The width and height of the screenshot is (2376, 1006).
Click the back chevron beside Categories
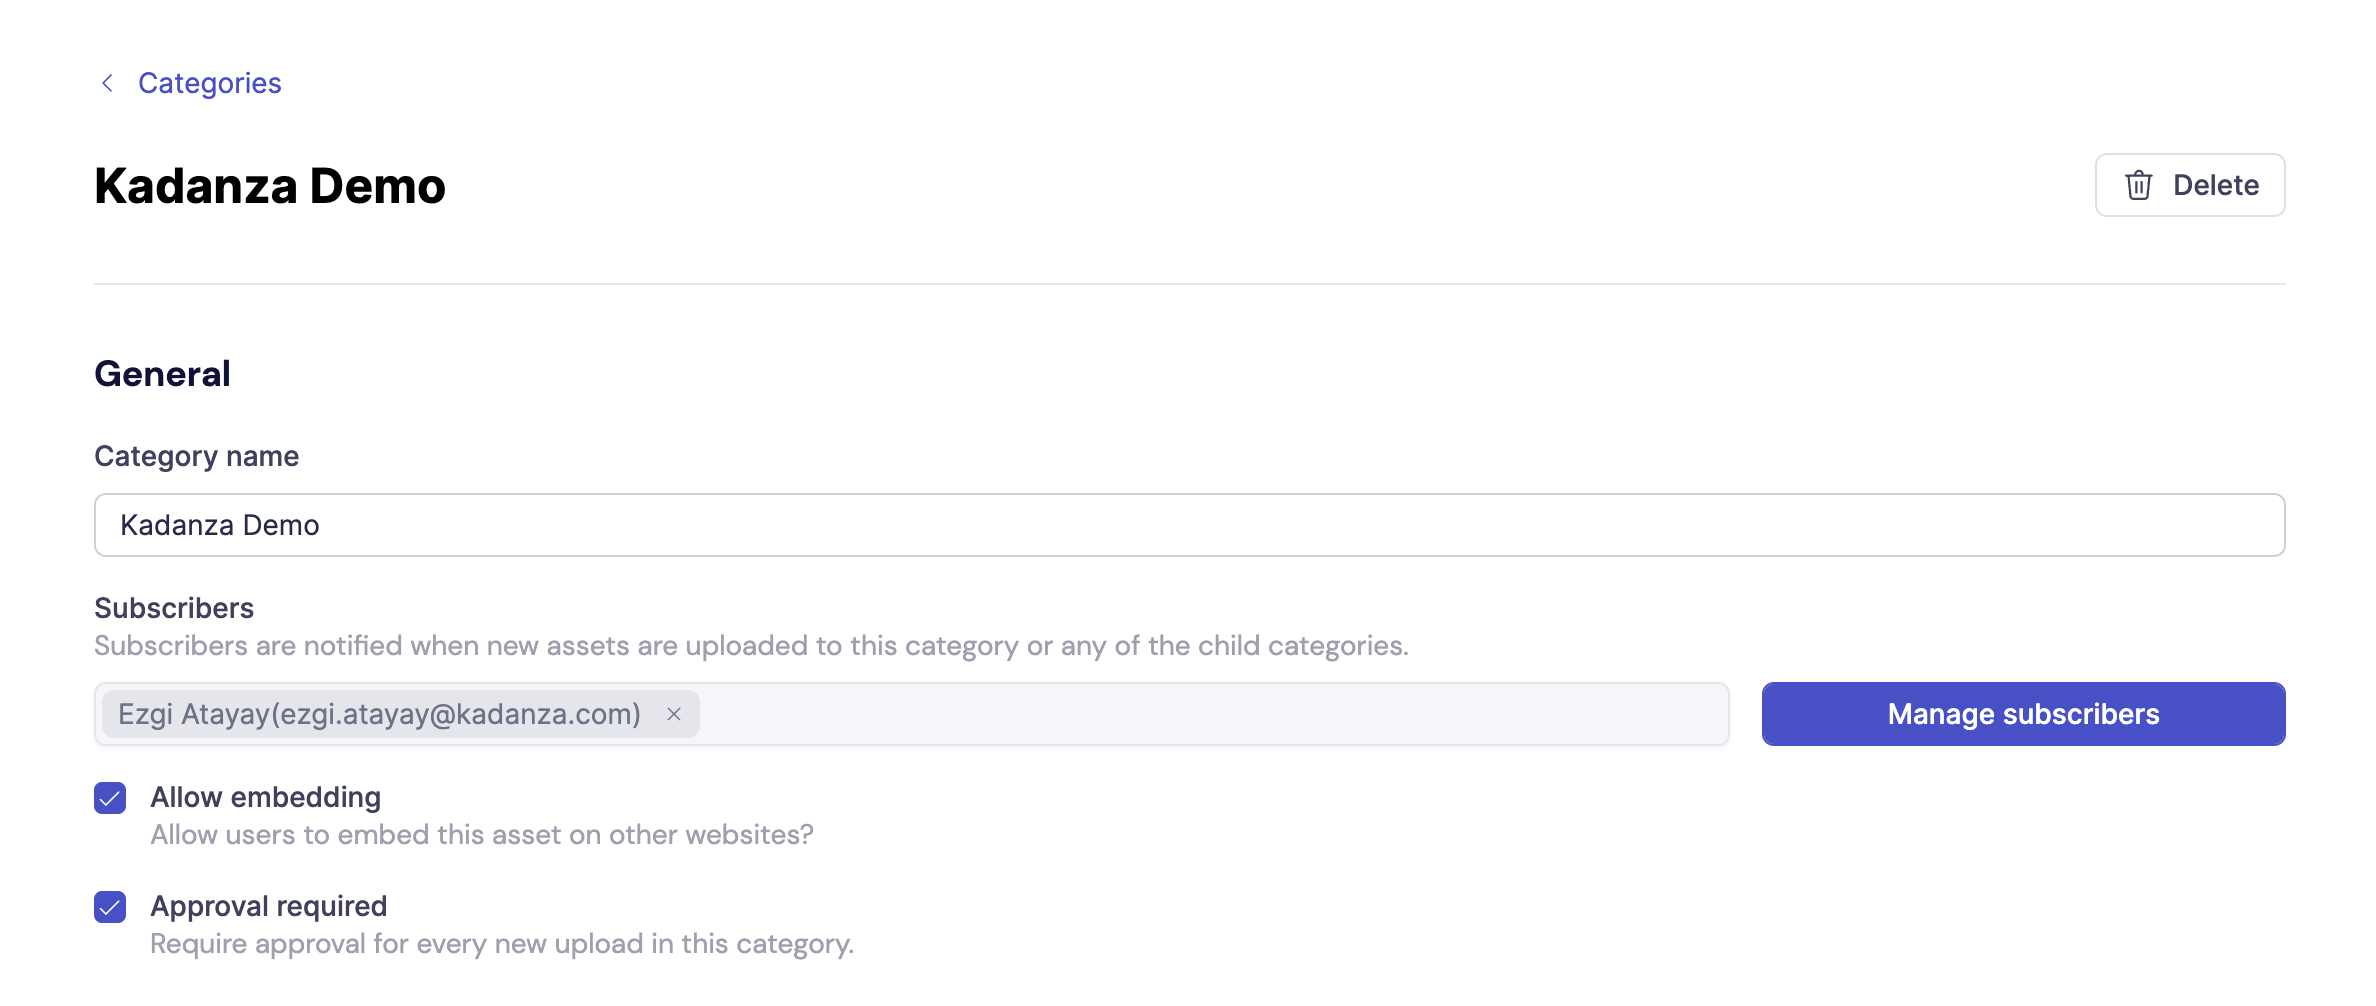108,82
